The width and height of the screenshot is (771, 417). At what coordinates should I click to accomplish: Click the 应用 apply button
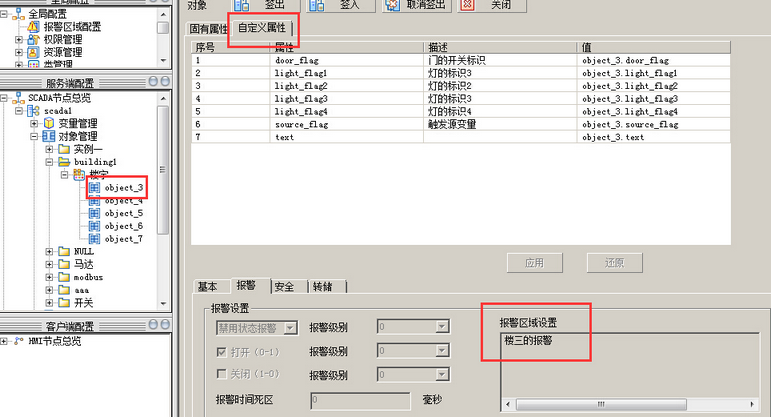click(x=534, y=263)
